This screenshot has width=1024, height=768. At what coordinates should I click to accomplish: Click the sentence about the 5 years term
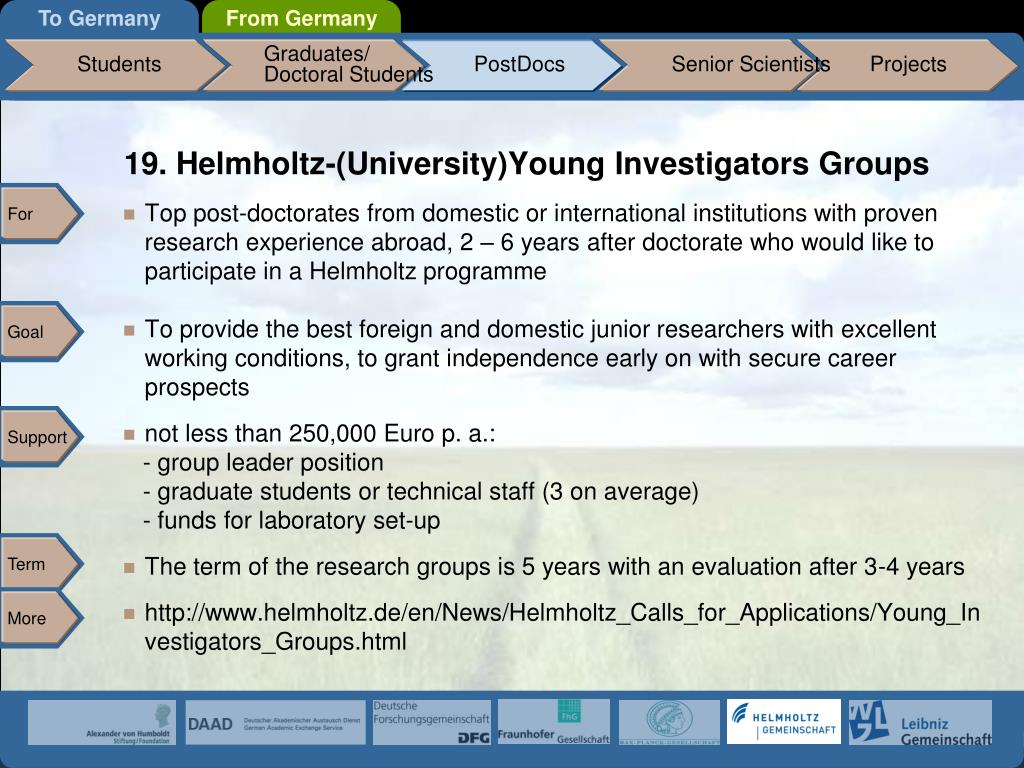point(554,566)
